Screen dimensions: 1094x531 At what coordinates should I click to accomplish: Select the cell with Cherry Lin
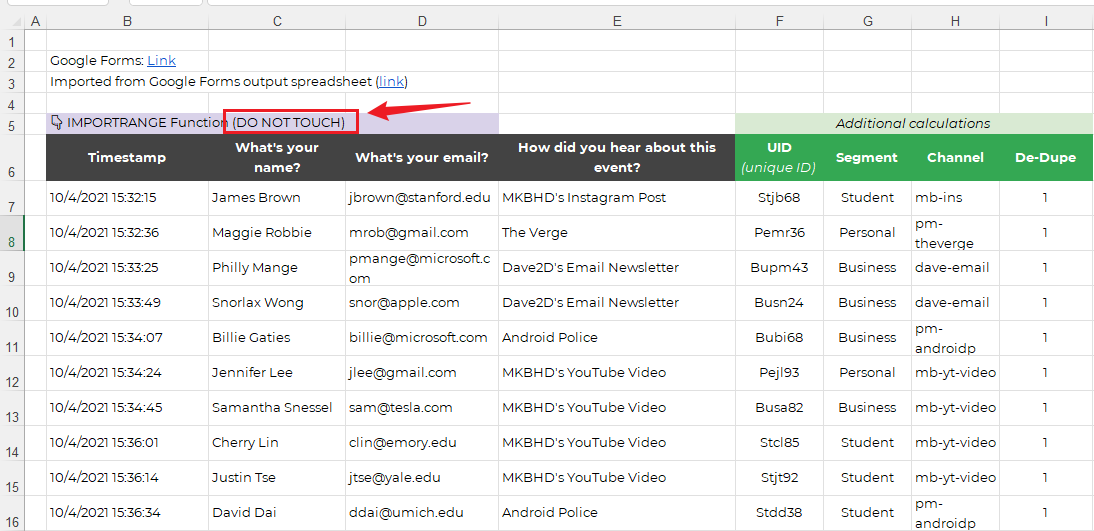click(x=277, y=443)
